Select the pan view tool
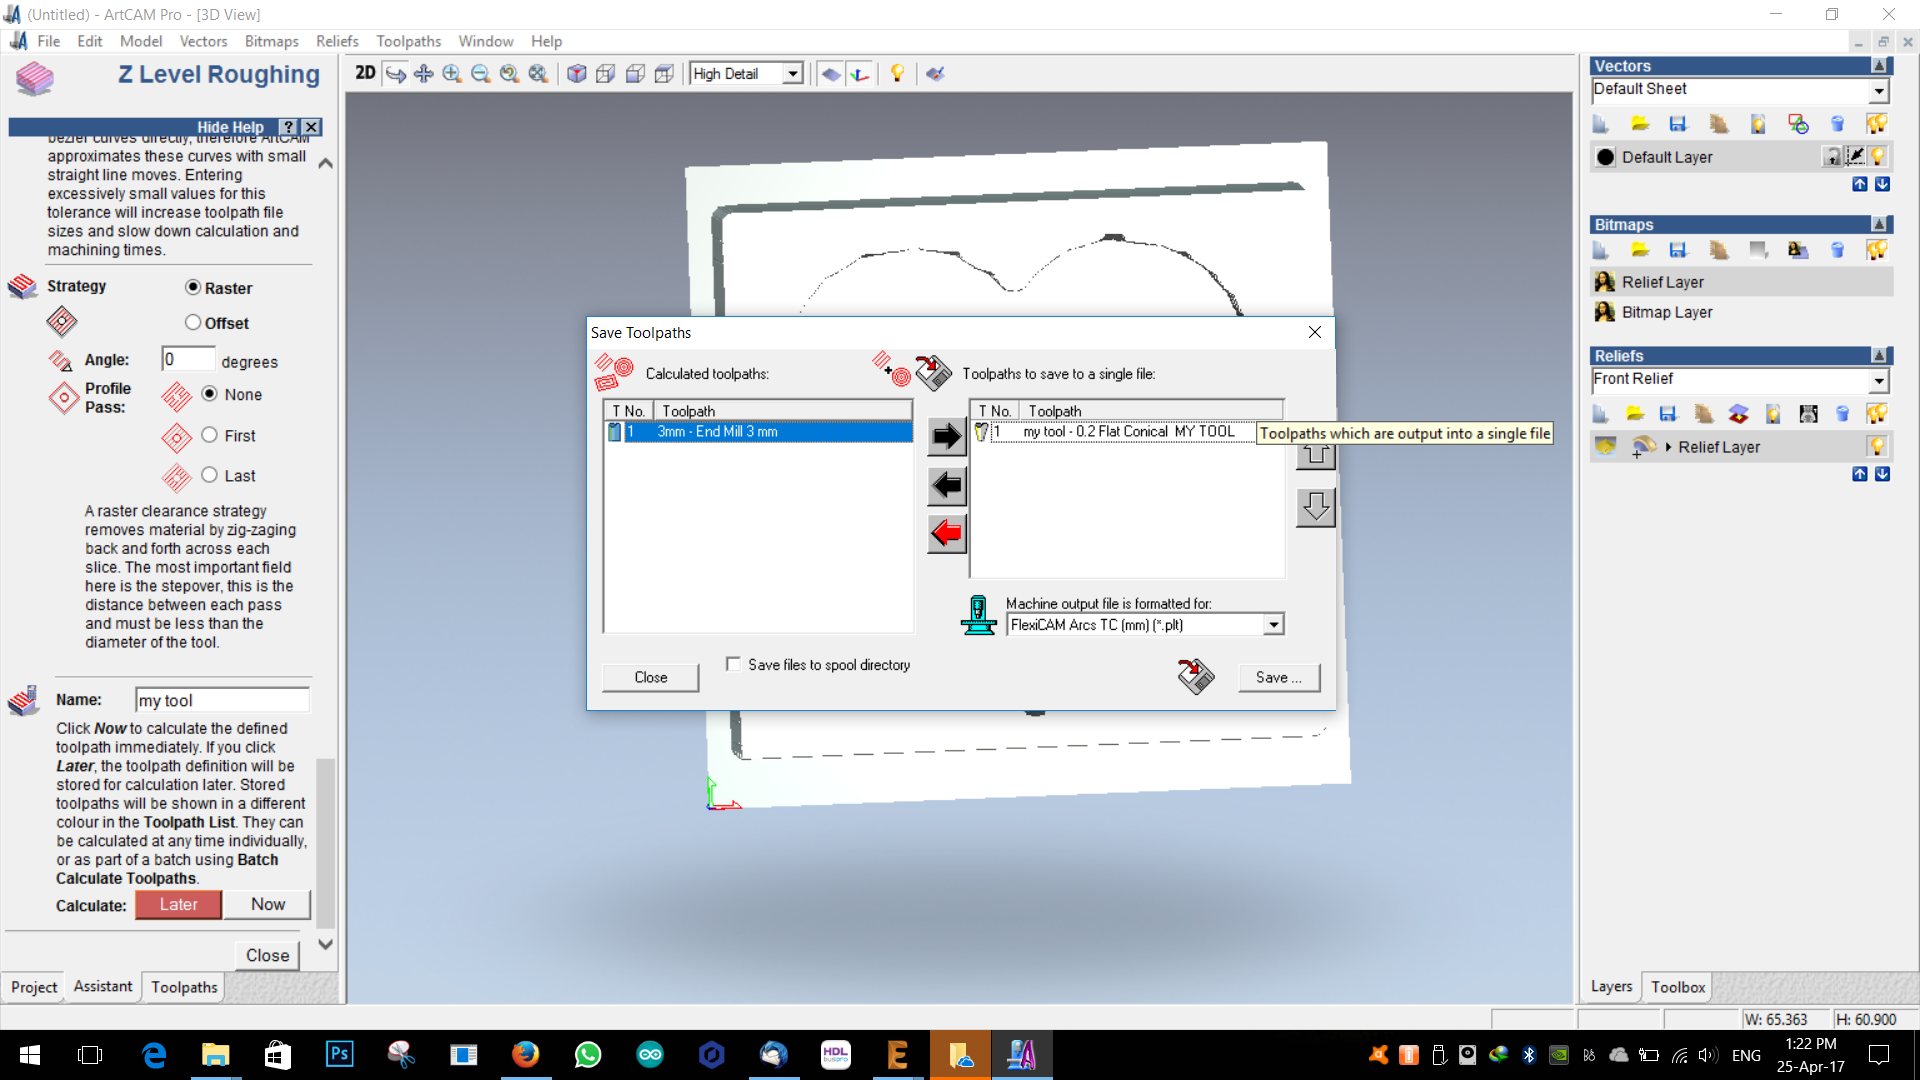The image size is (1920, 1080). coord(424,73)
